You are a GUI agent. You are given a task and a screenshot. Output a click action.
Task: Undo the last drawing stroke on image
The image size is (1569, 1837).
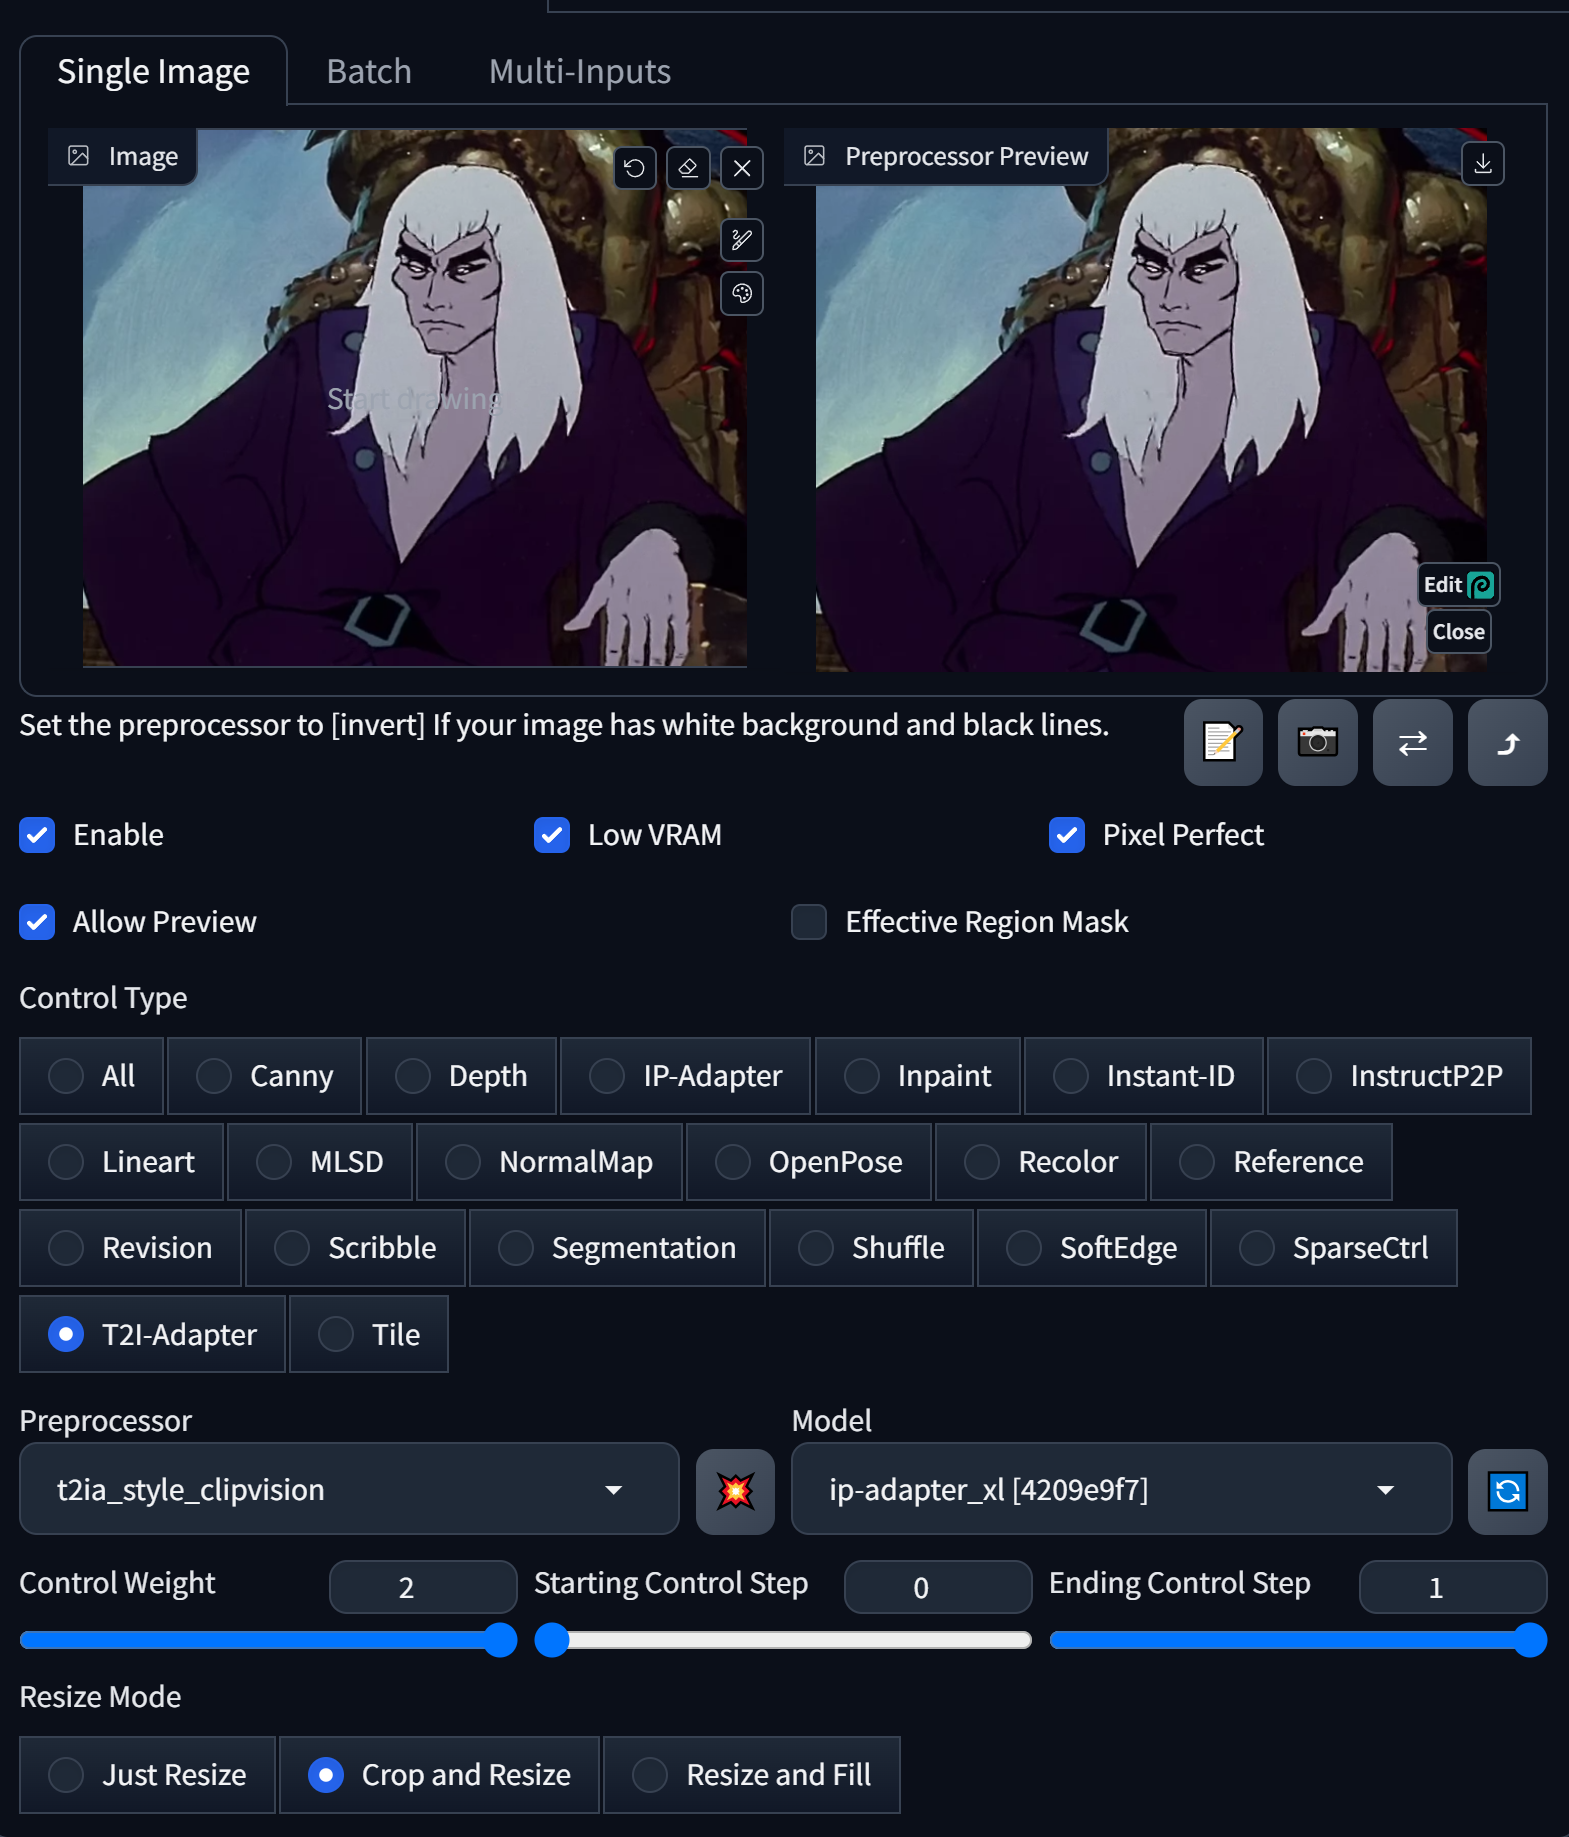coord(635,168)
